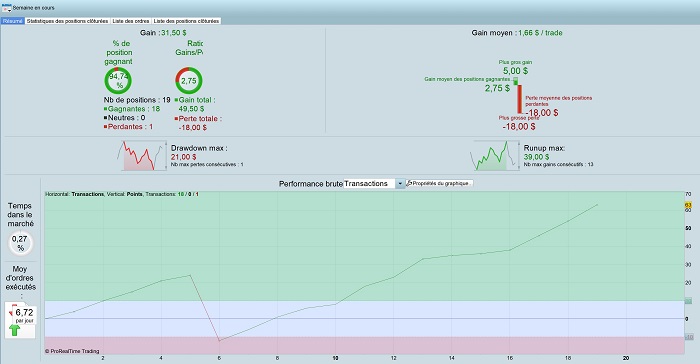This screenshot has height=364, width=700.
Task: Click the 94,74 % winning positions donut
Action: click(118, 81)
